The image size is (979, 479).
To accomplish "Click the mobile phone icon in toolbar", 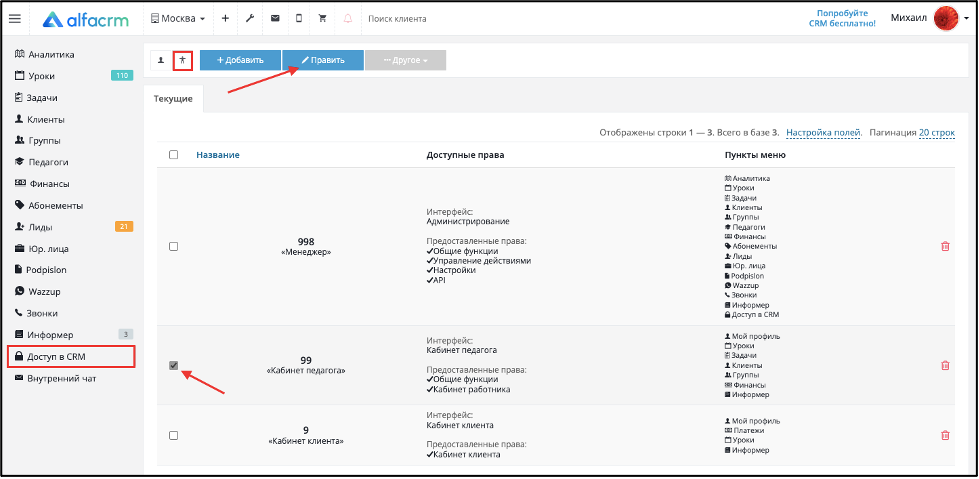I will 299,19.
